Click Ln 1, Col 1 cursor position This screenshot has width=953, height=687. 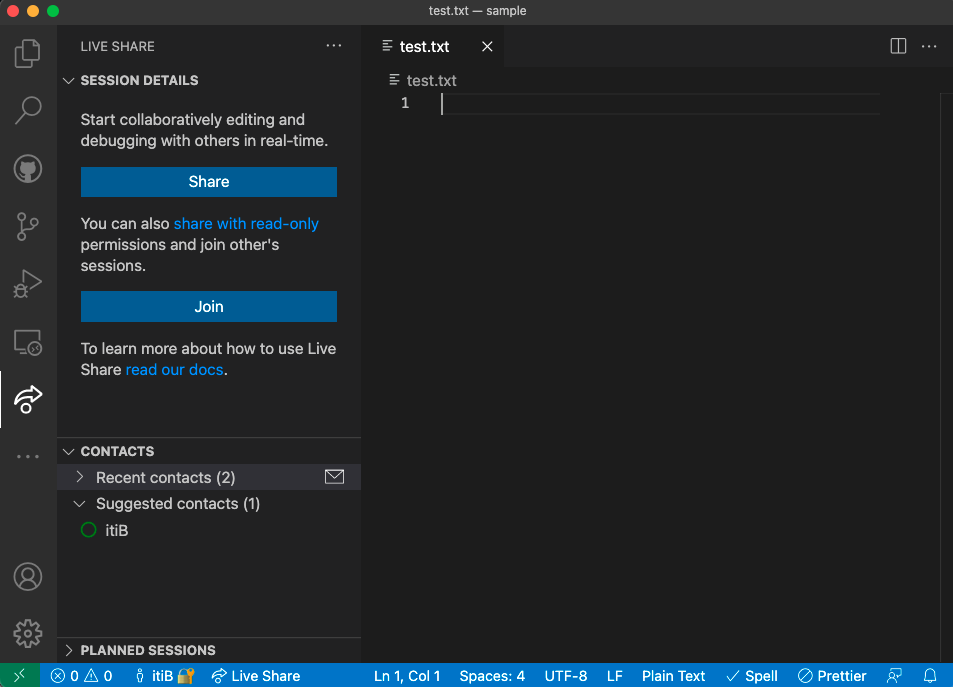pyautogui.click(x=407, y=675)
